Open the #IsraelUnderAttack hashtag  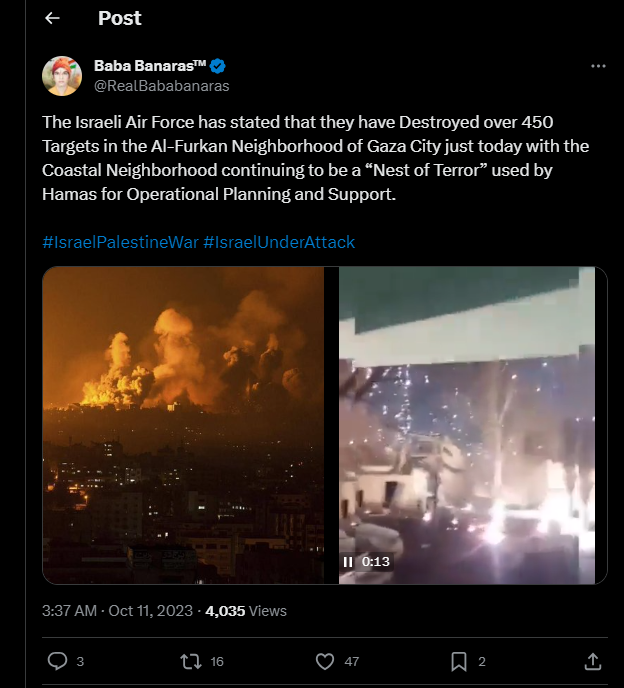tap(279, 242)
